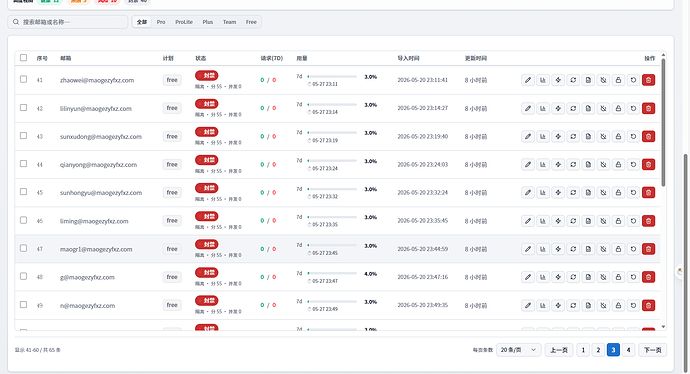Open bar chart icon for g@maogezyfxz.com
This screenshot has height=374, width=690.
pyautogui.click(x=543, y=277)
